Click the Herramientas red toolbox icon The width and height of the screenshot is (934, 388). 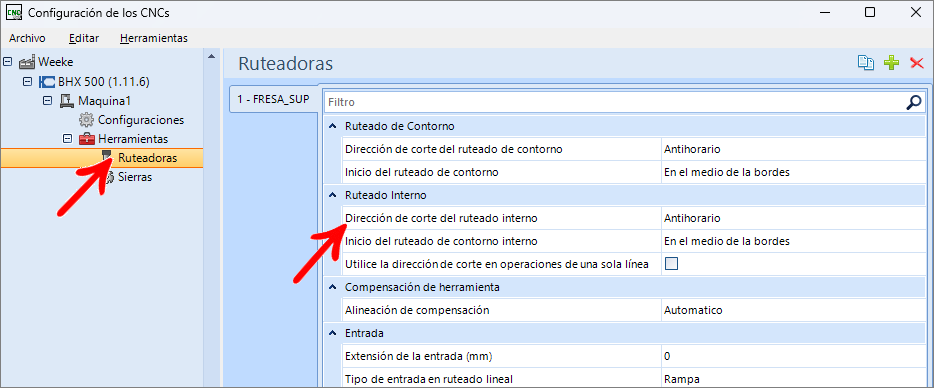point(87,139)
